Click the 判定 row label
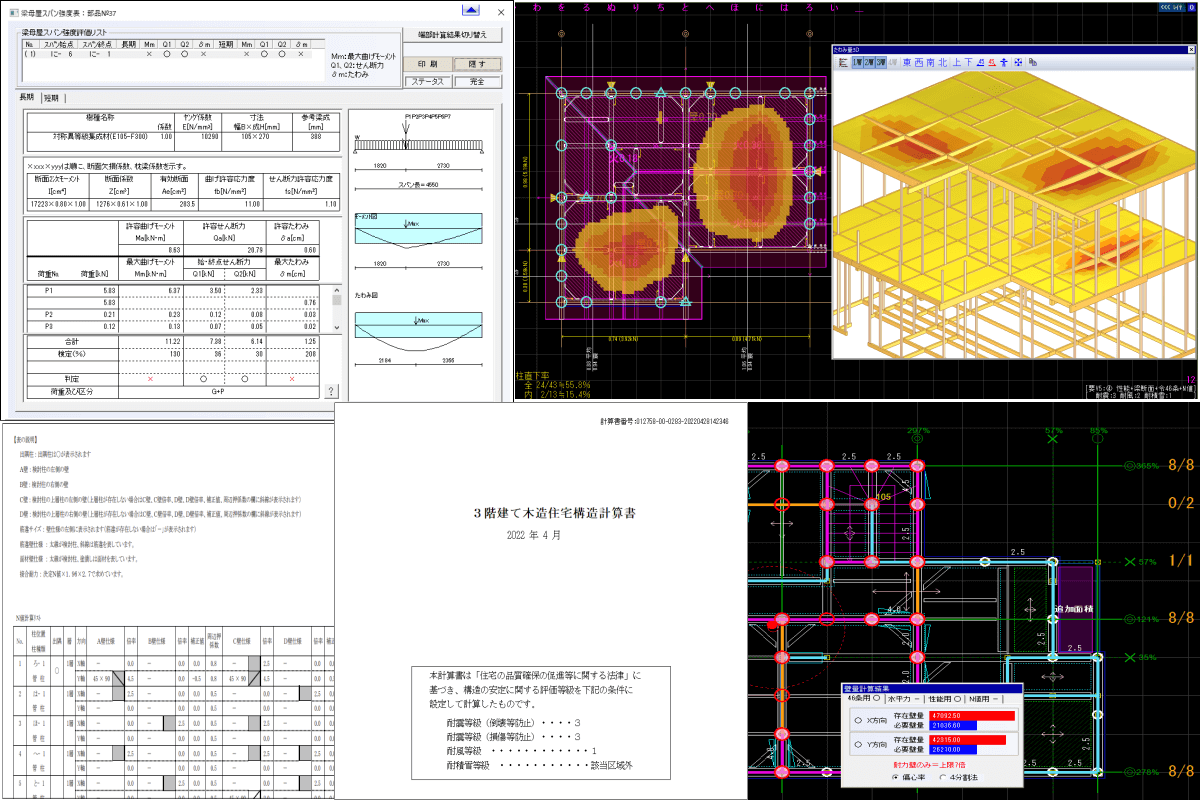This screenshot has height=800, width=1200. [x=70, y=380]
